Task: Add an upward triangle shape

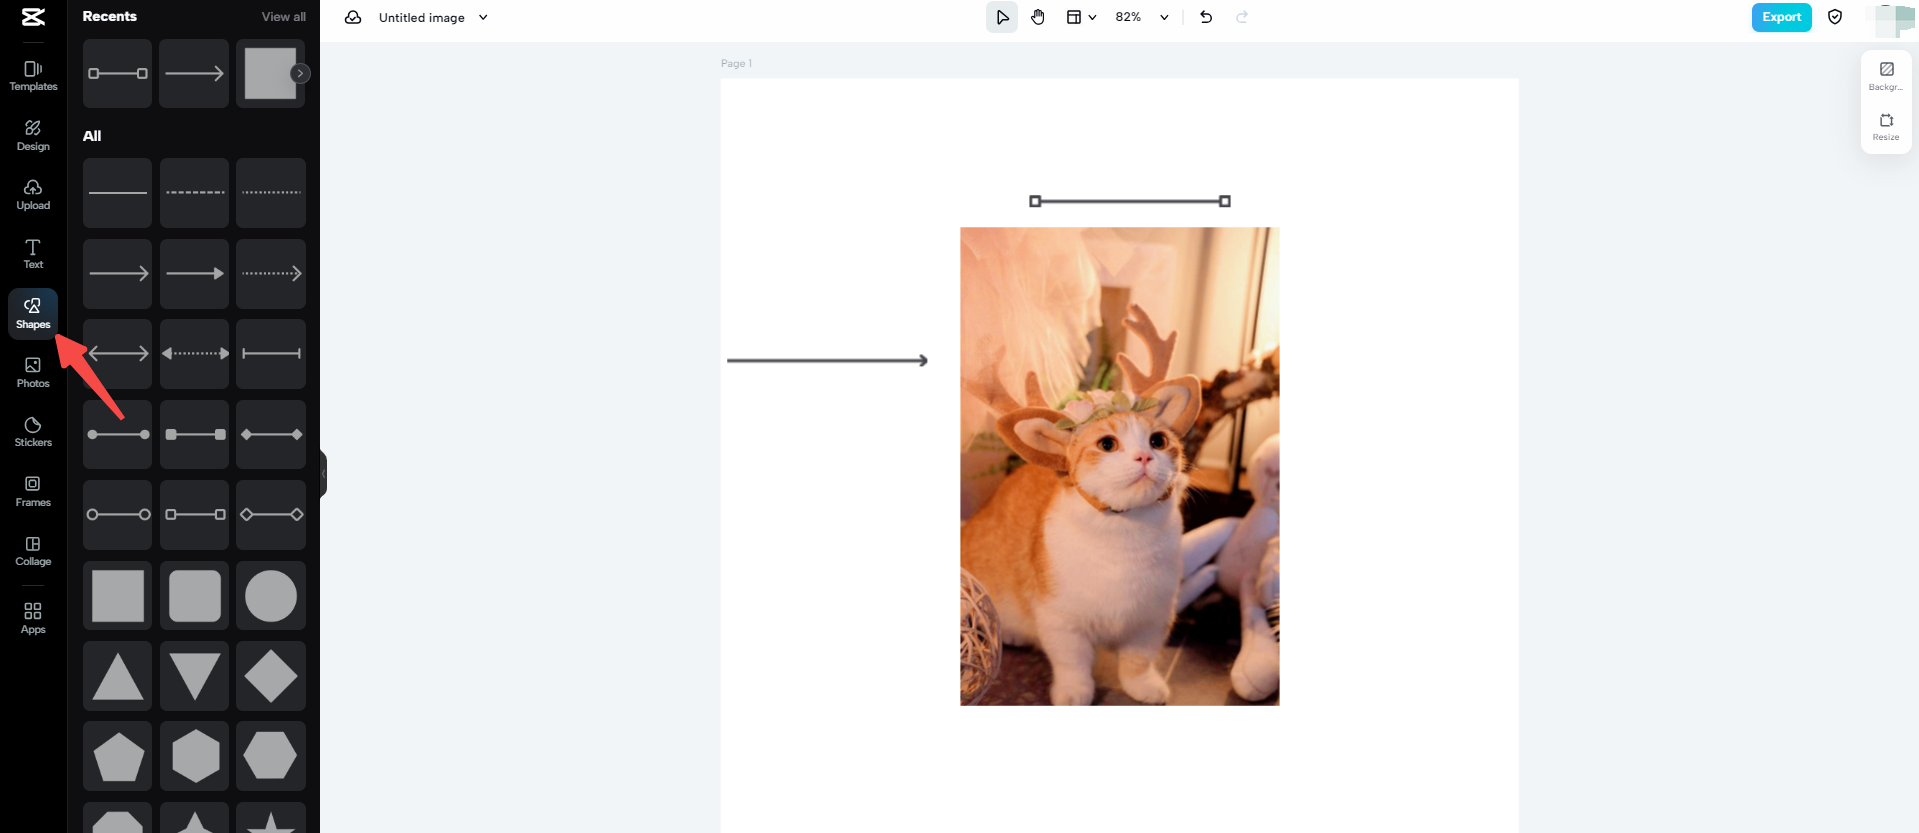Action: pyautogui.click(x=118, y=676)
